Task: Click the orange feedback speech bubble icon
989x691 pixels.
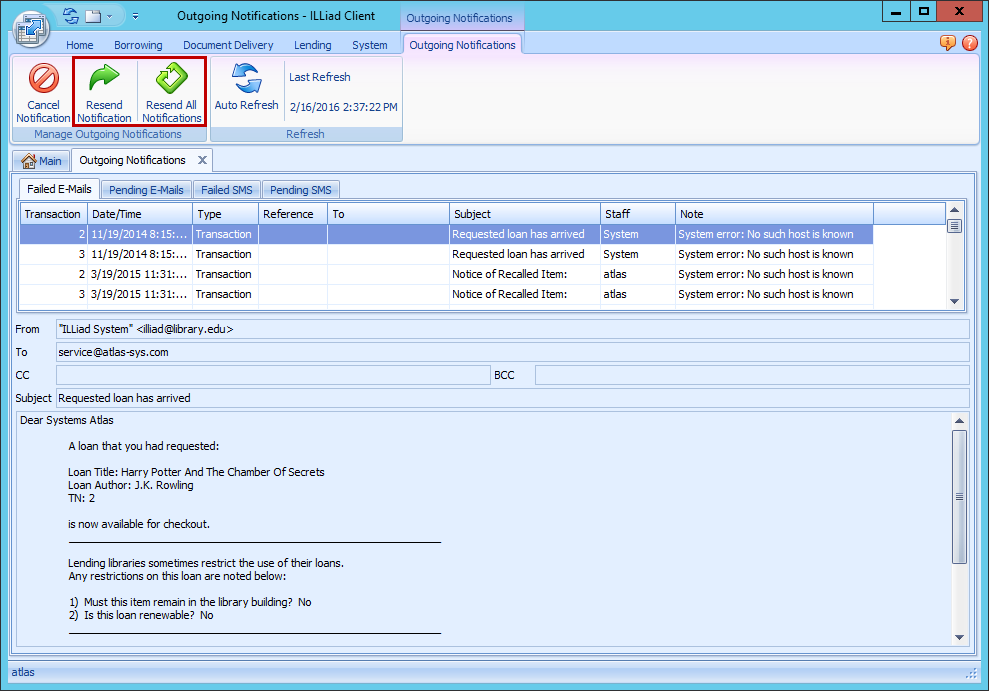Action: point(948,43)
